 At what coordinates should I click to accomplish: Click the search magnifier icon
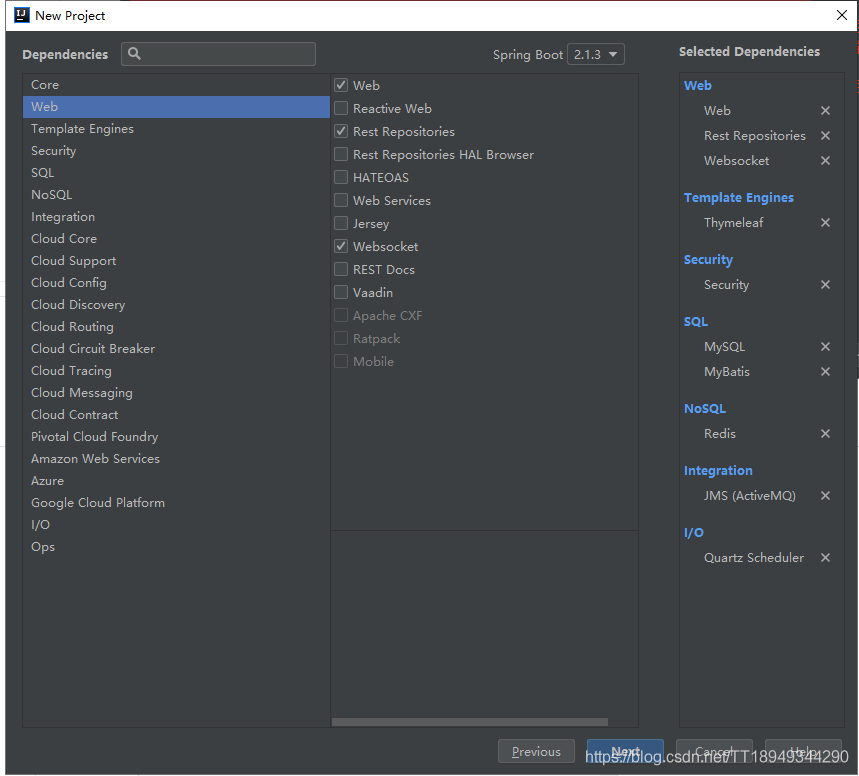coord(134,54)
